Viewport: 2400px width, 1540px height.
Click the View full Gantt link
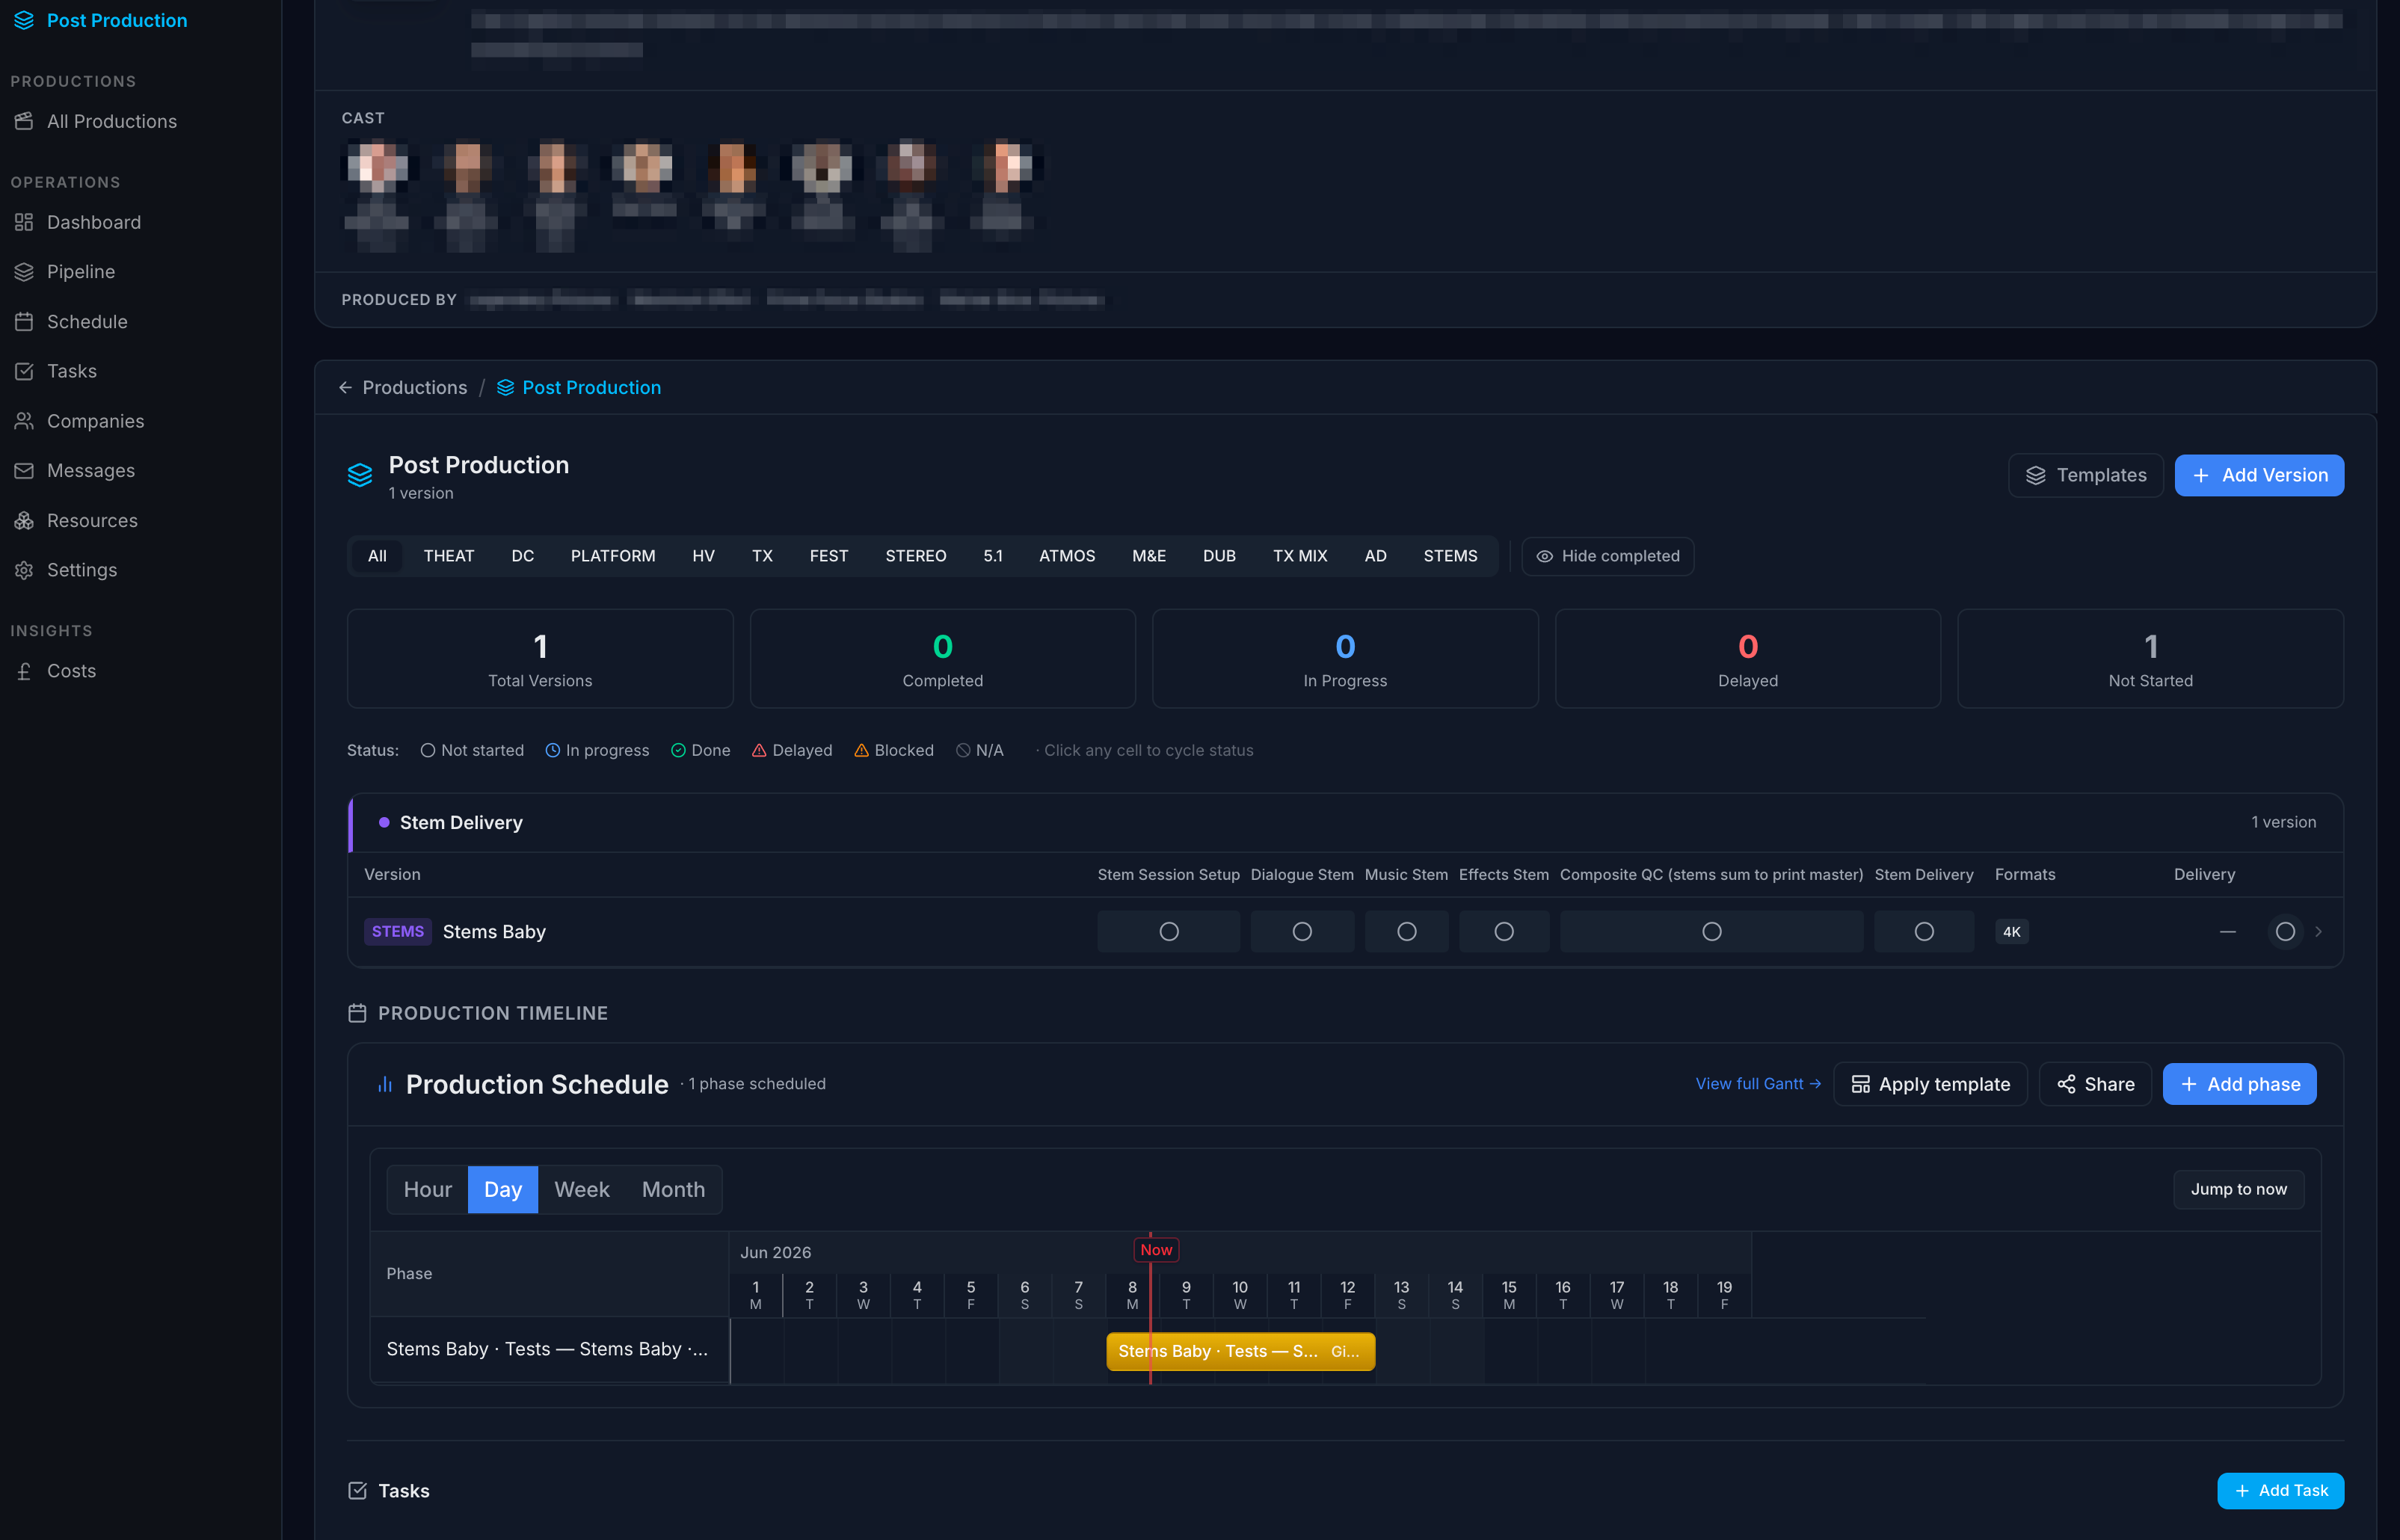pyautogui.click(x=1758, y=1084)
